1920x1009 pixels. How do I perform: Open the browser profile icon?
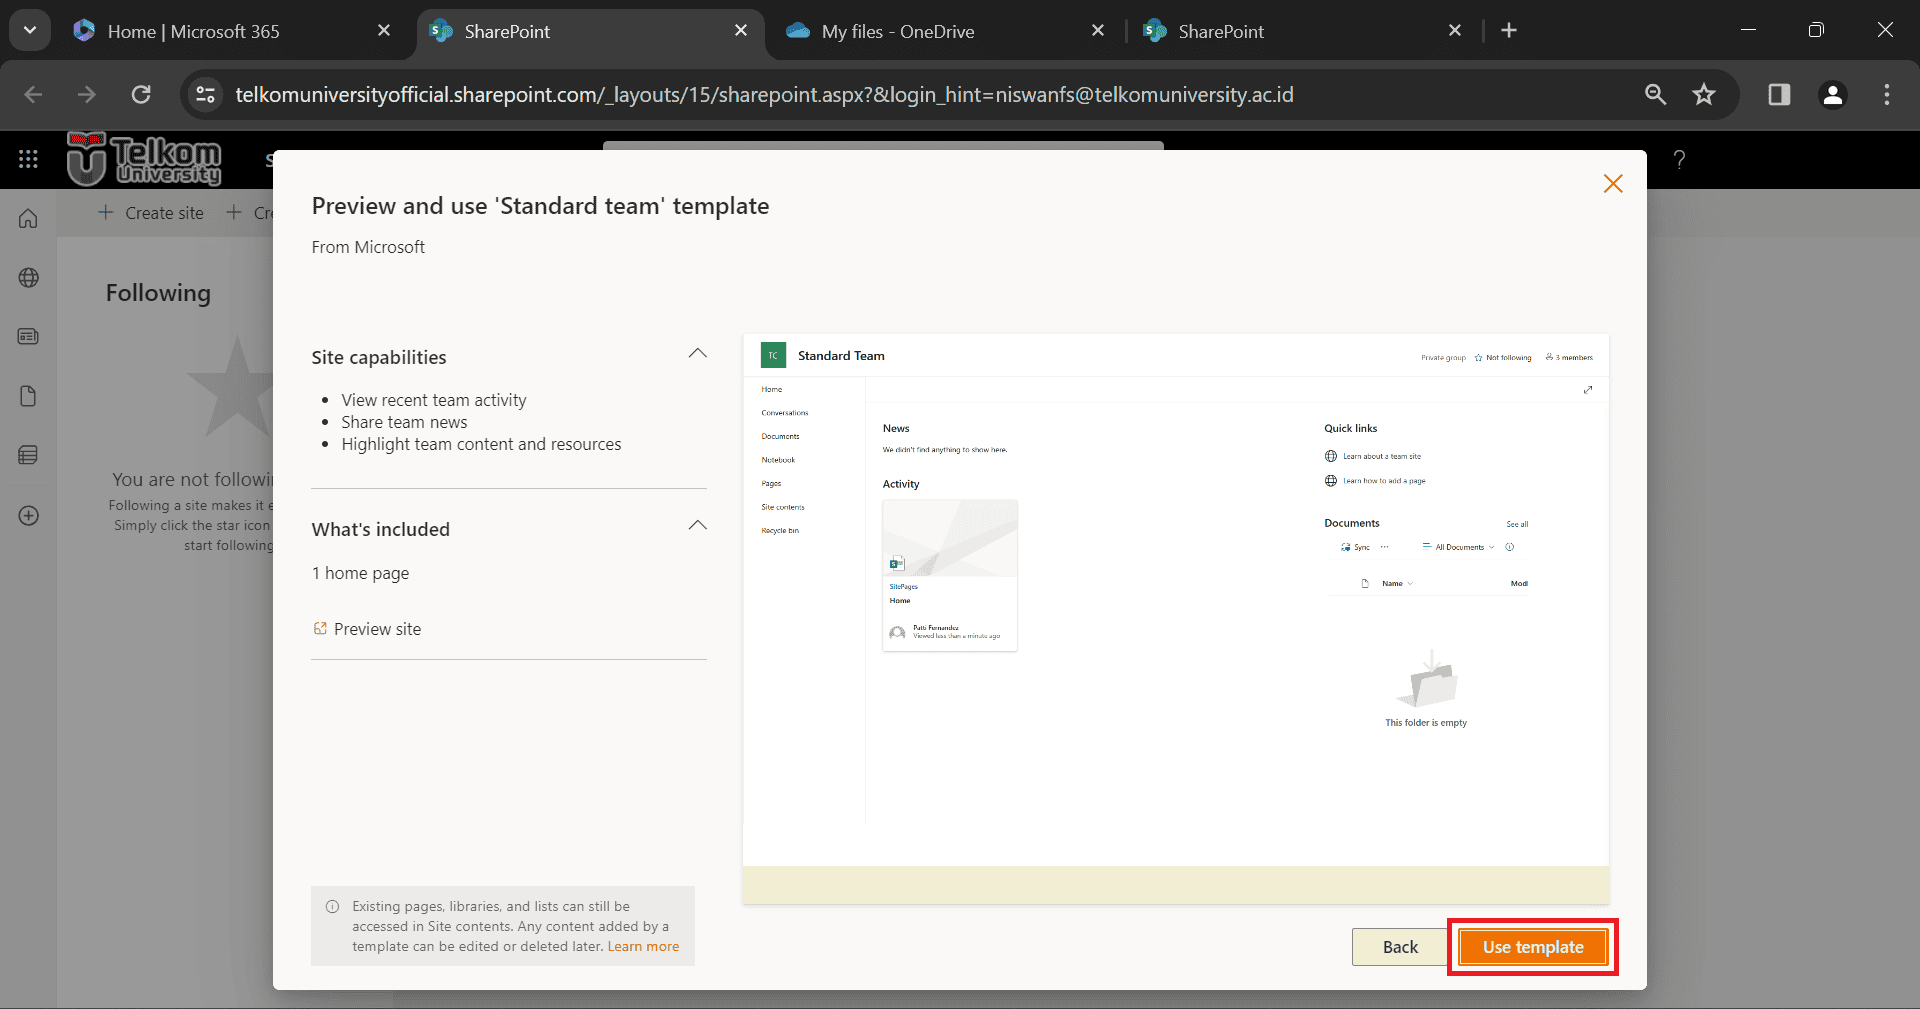(x=1833, y=95)
